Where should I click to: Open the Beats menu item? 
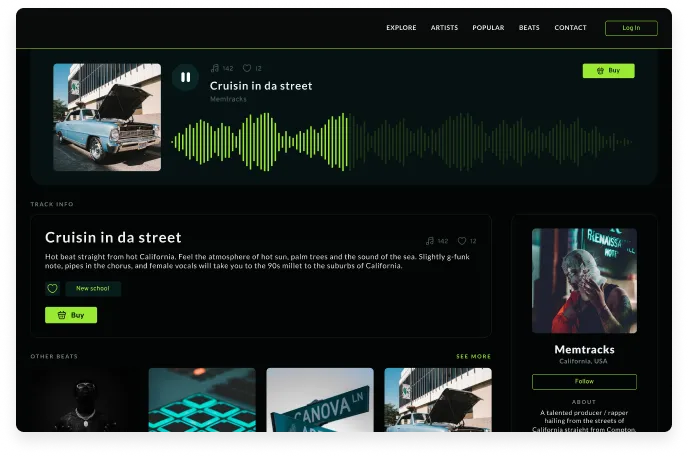pos(529,28)
